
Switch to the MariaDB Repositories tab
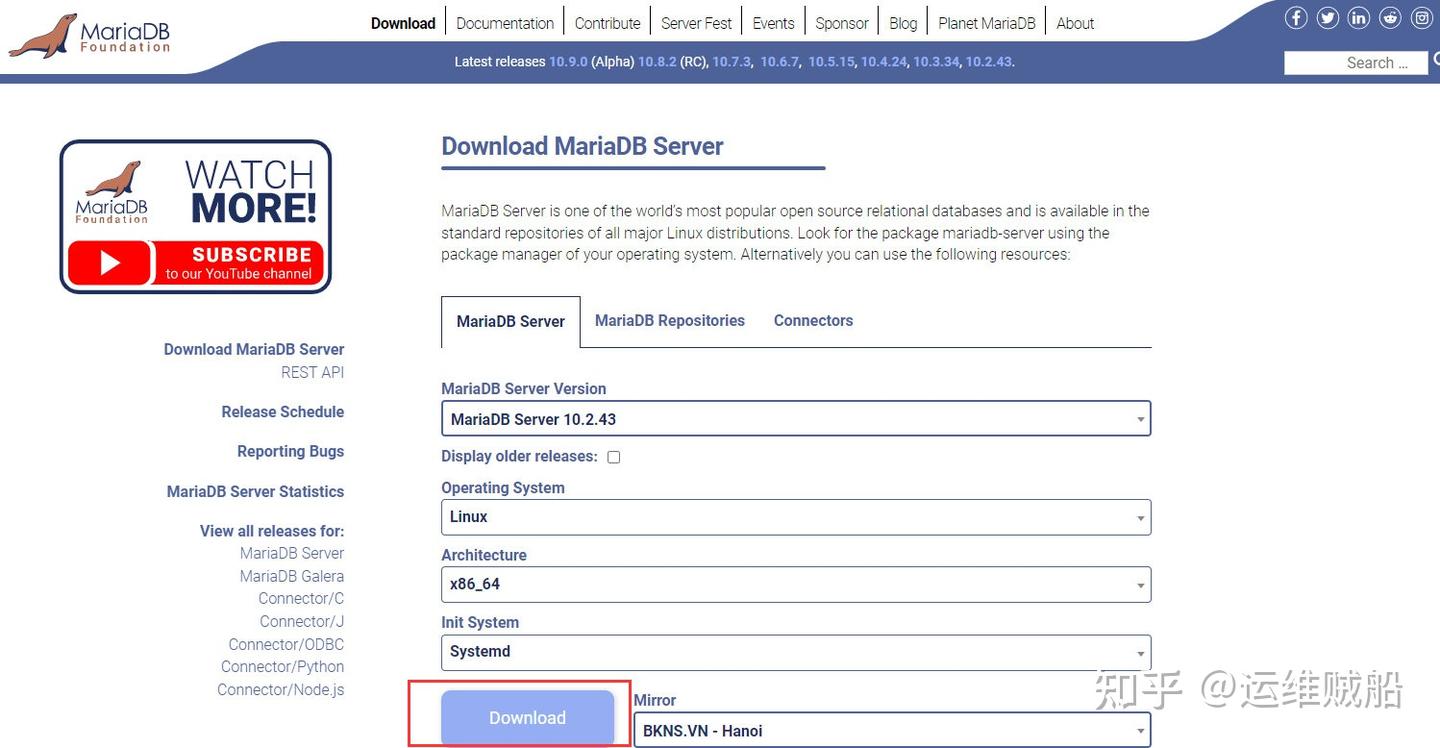(669, 320)
